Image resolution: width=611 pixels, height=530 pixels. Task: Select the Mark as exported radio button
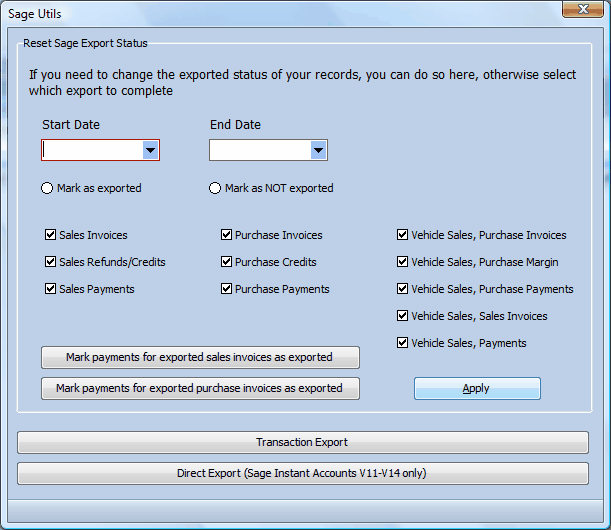47,188
